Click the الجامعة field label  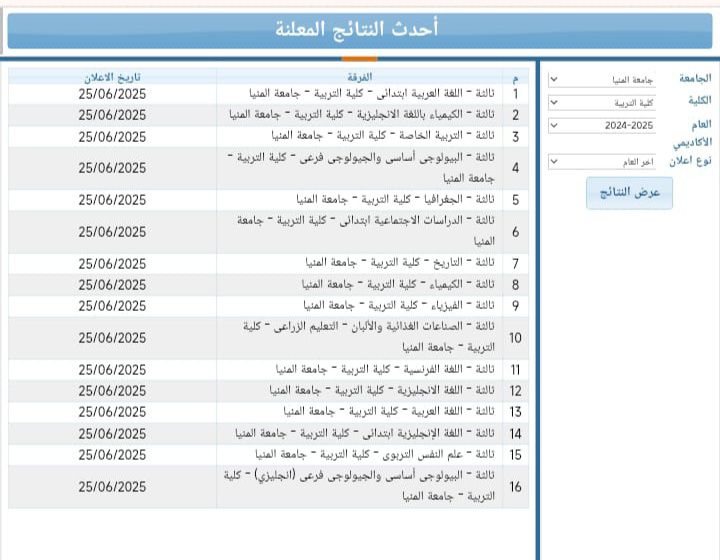pyautogui.click(x=695, y=78)
